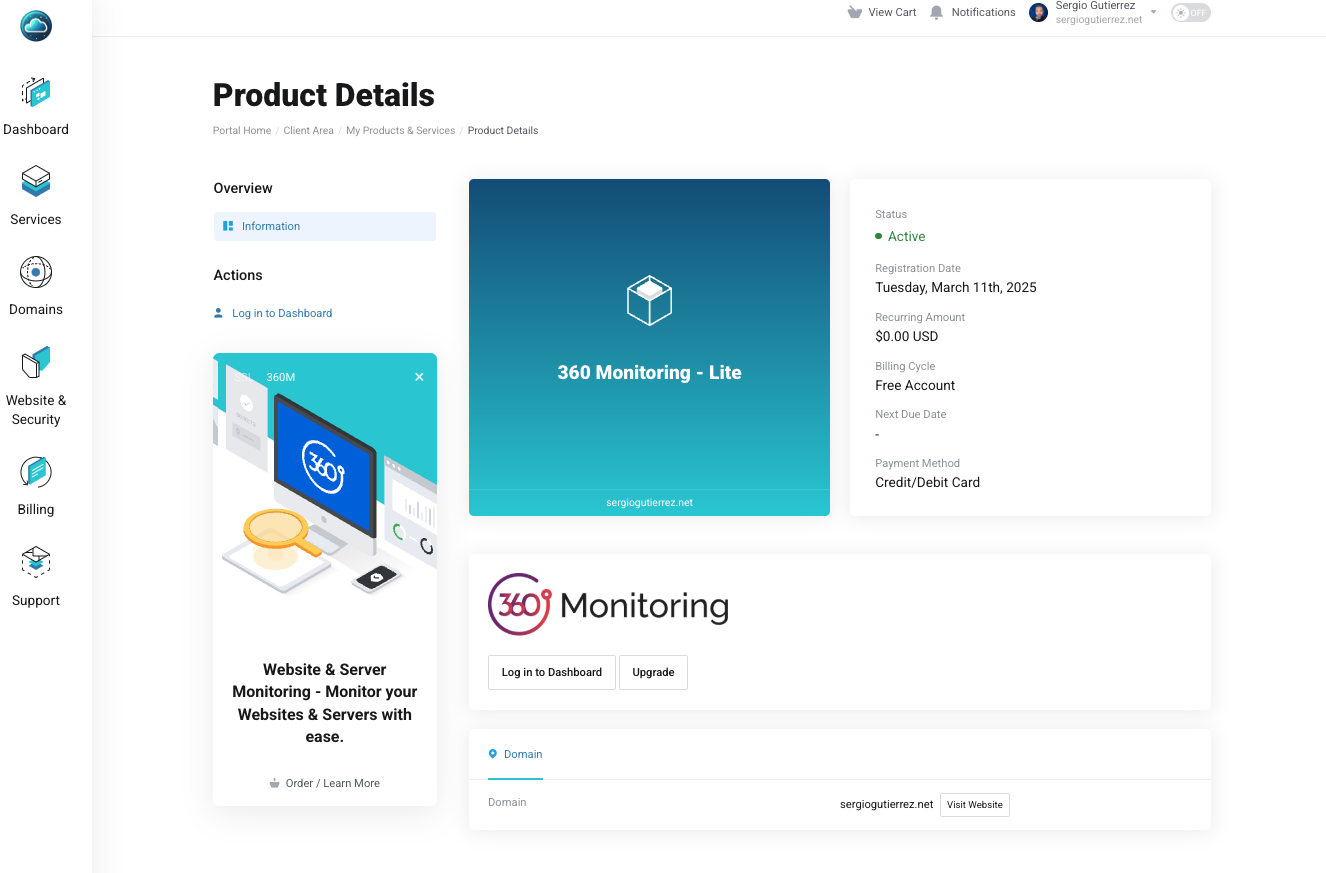Toggle the dark mode switch labeled OFF
The image size is (1326, 873).
tap(1191, 12)
